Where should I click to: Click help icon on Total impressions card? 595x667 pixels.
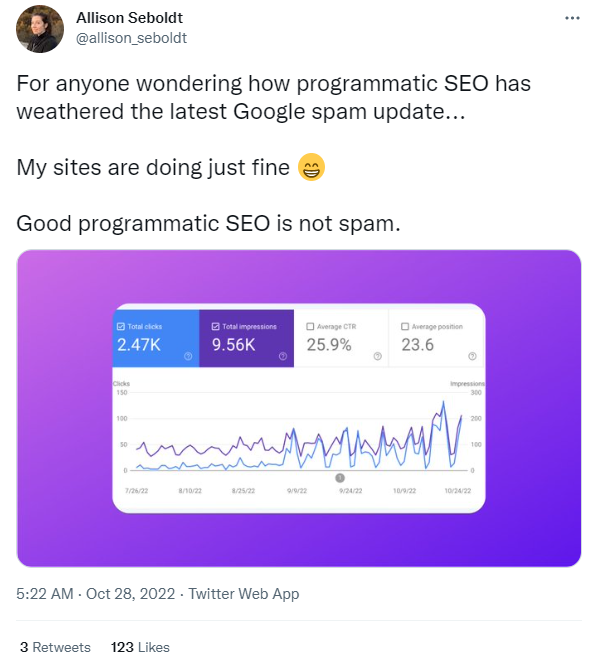[x=283, y=356]
